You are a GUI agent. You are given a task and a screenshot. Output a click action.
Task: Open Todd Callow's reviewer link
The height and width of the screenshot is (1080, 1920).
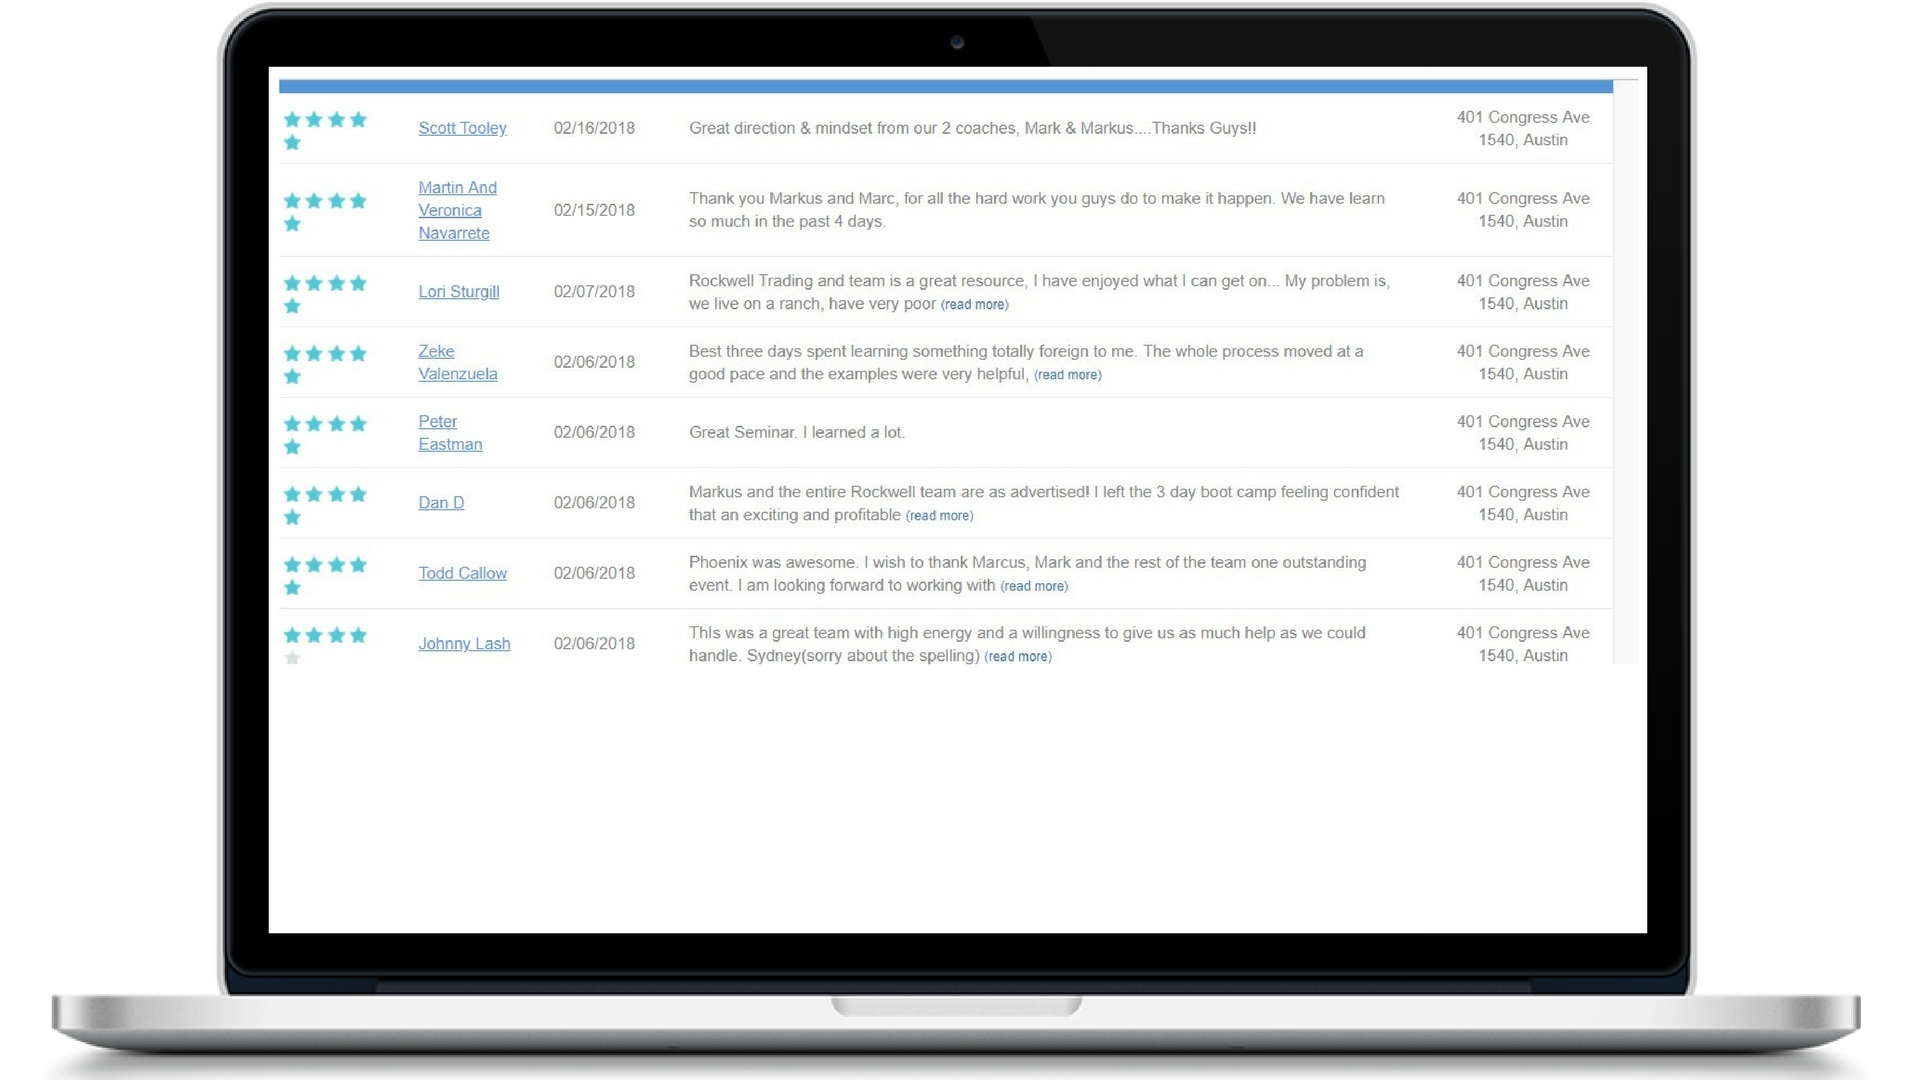(462, 573)
